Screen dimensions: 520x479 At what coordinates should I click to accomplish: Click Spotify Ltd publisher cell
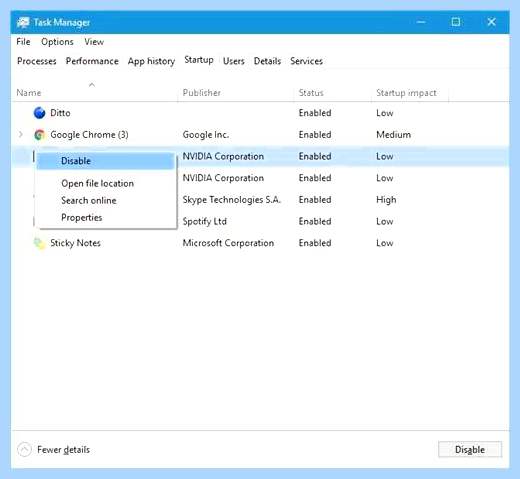[205, 221]
